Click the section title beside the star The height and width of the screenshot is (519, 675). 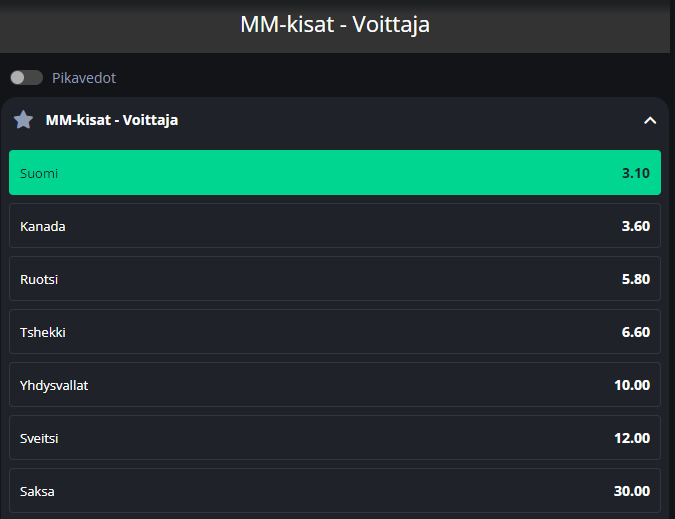point(112,120)
